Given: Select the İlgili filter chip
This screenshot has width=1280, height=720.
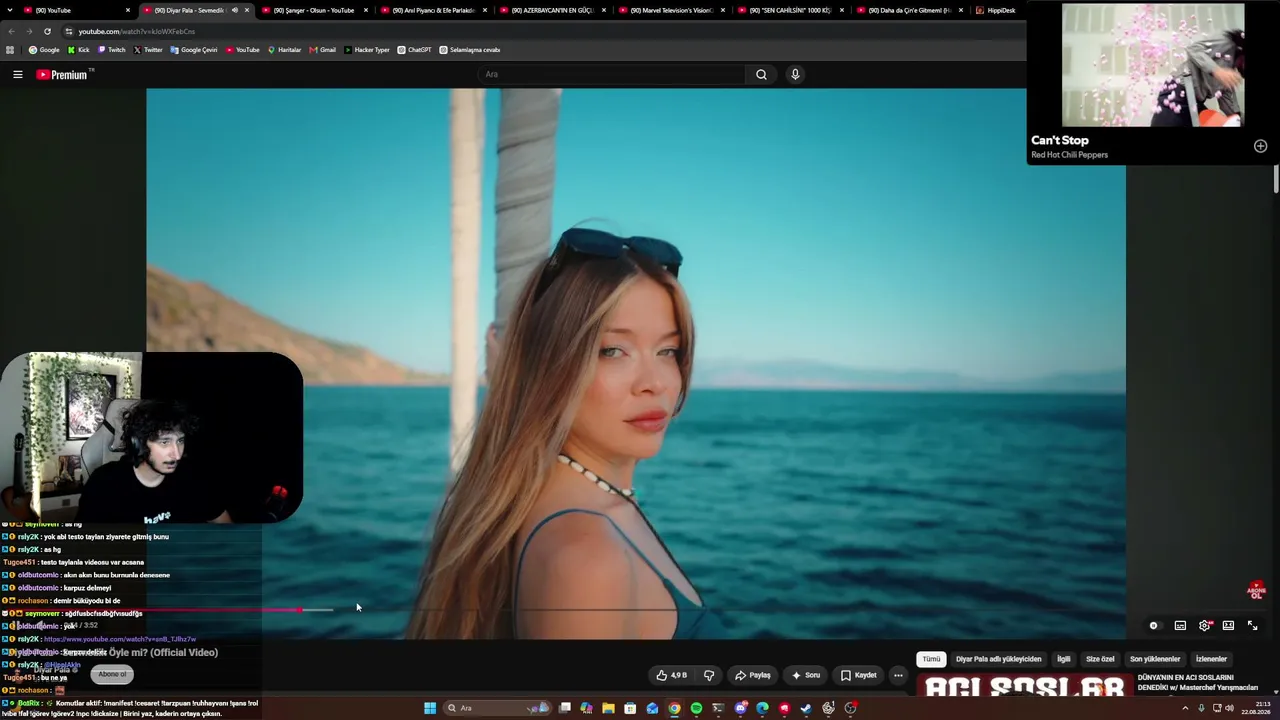Looking at the screenshot, I should (1064, 659).
